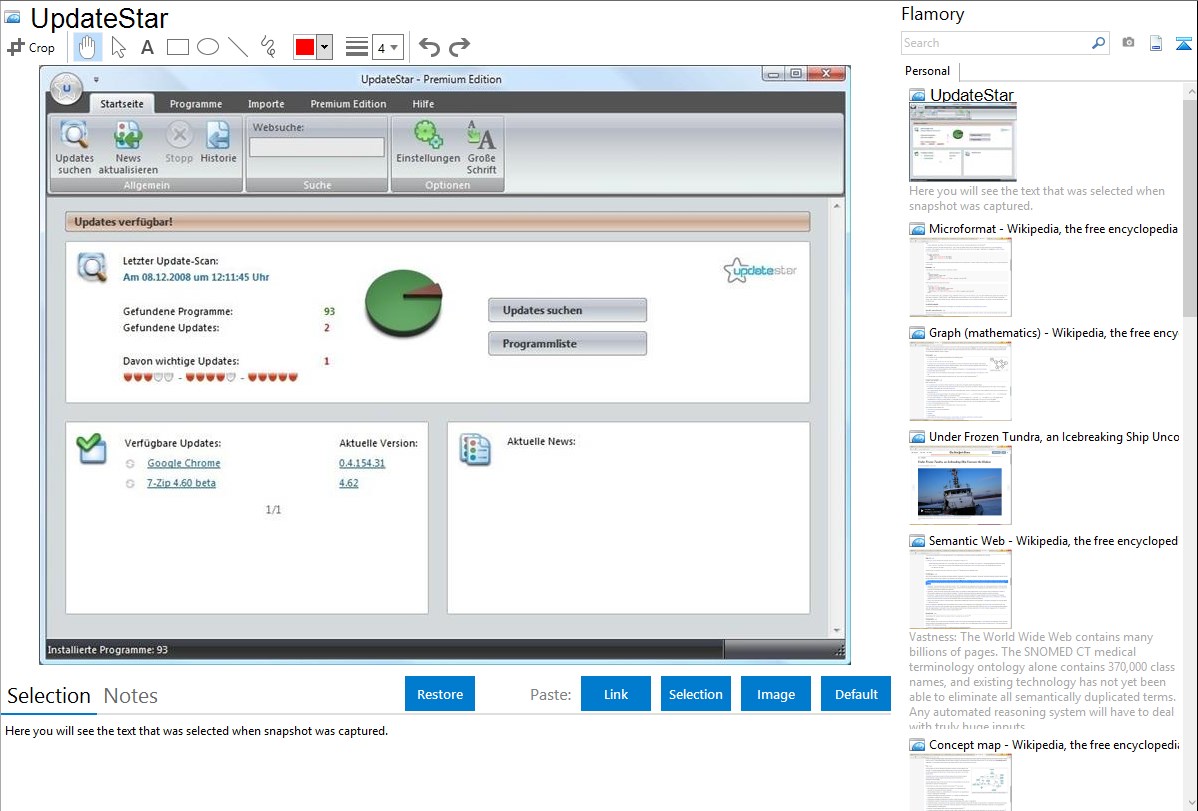The image size is (1198, 811).
Task: Click version link 0.4.154.31
Action: click(x=362, y=463)
